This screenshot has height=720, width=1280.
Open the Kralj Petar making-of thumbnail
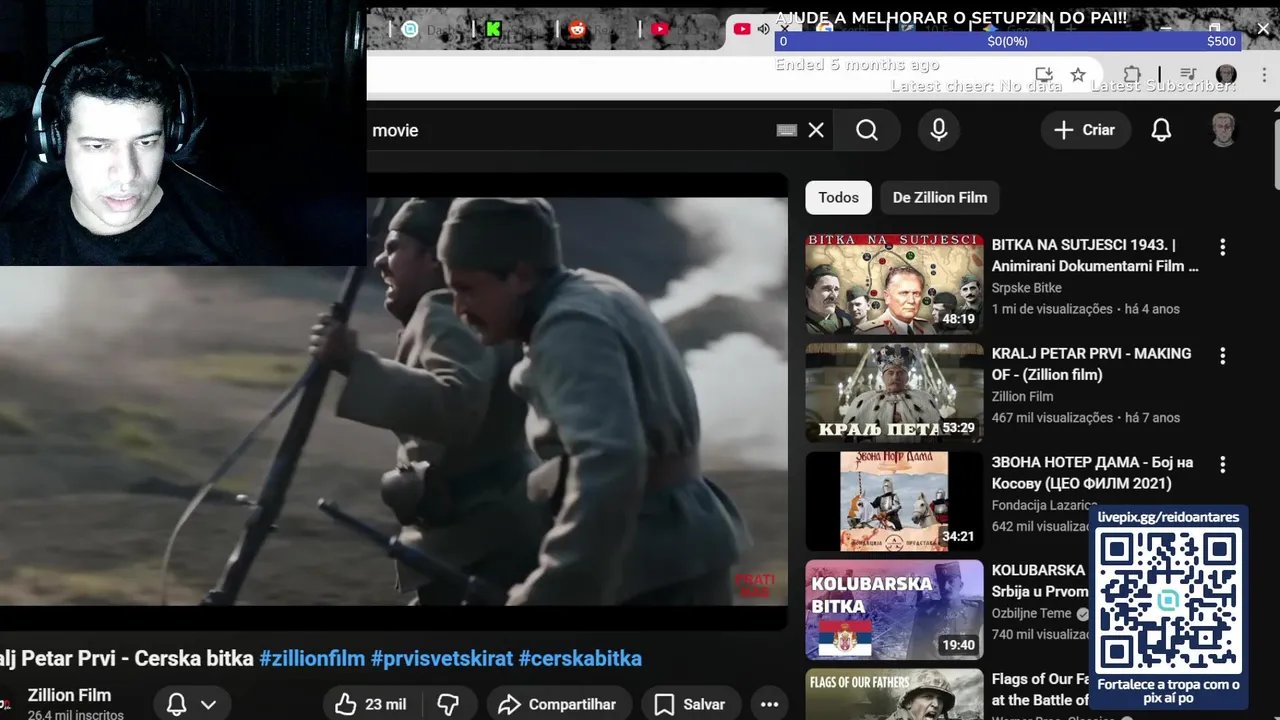[x=894, y=393]
